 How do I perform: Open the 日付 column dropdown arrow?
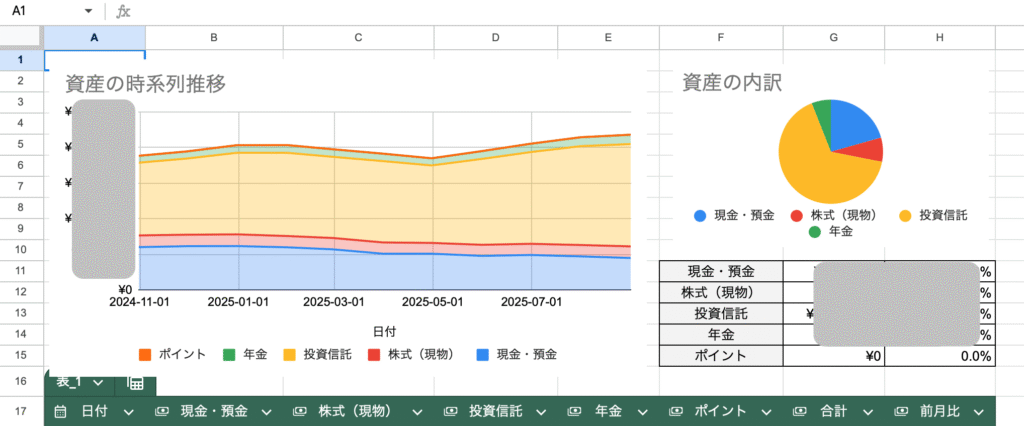coord(128,411)
